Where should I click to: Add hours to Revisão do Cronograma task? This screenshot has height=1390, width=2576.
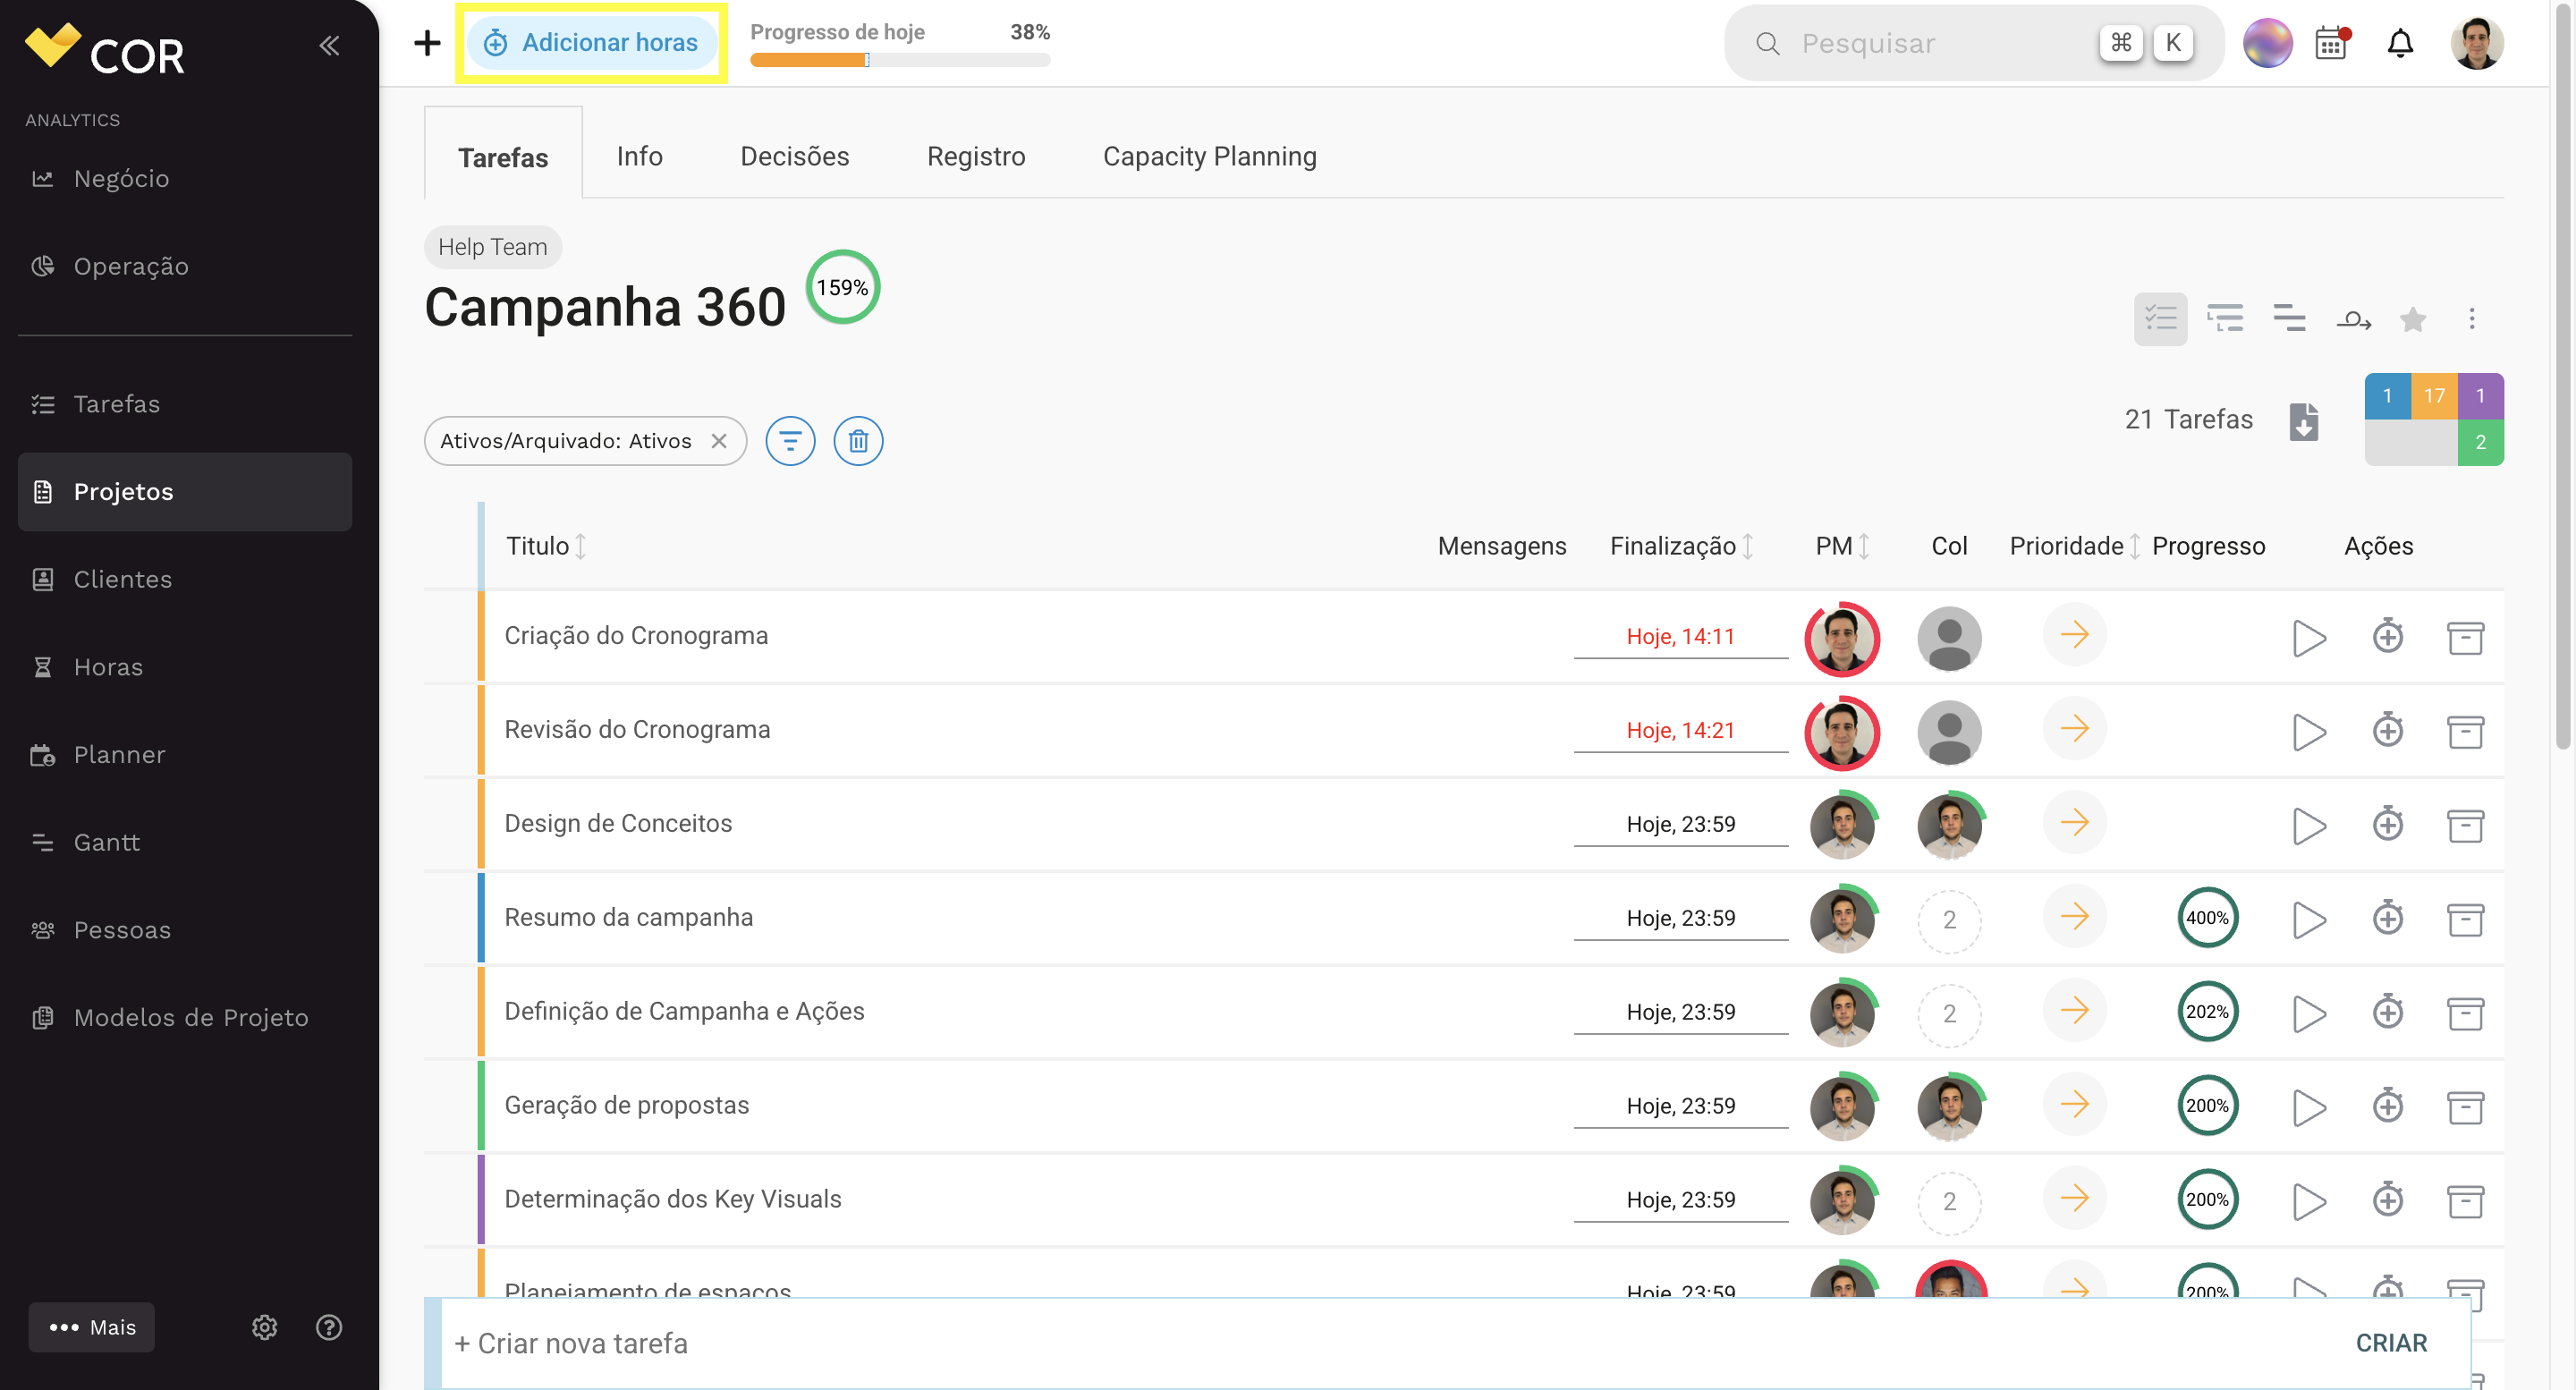(2388, 730)
